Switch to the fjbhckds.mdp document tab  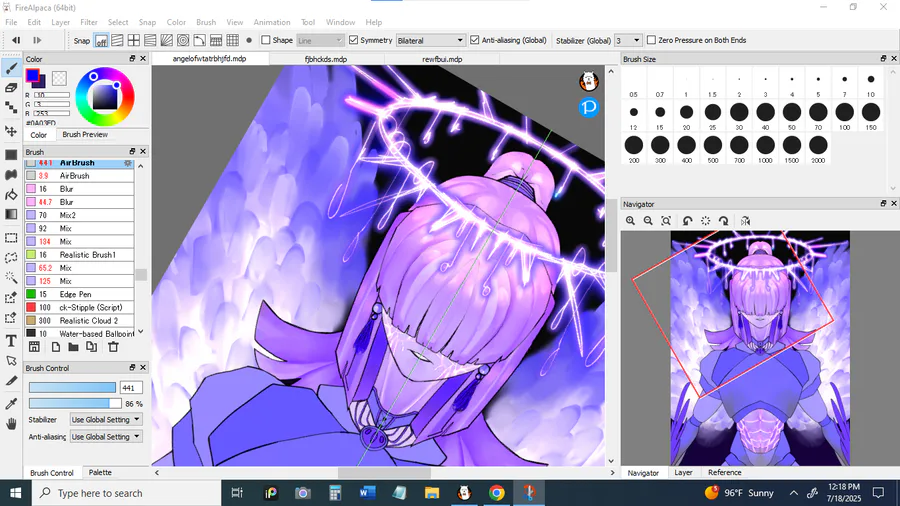(x=325, y=59)
